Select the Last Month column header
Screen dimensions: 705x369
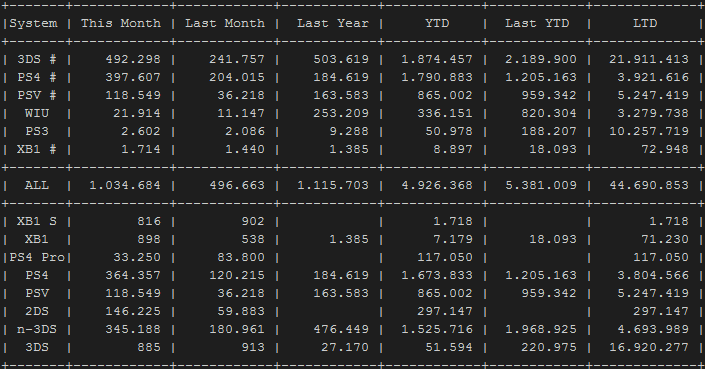coord(225,23)
